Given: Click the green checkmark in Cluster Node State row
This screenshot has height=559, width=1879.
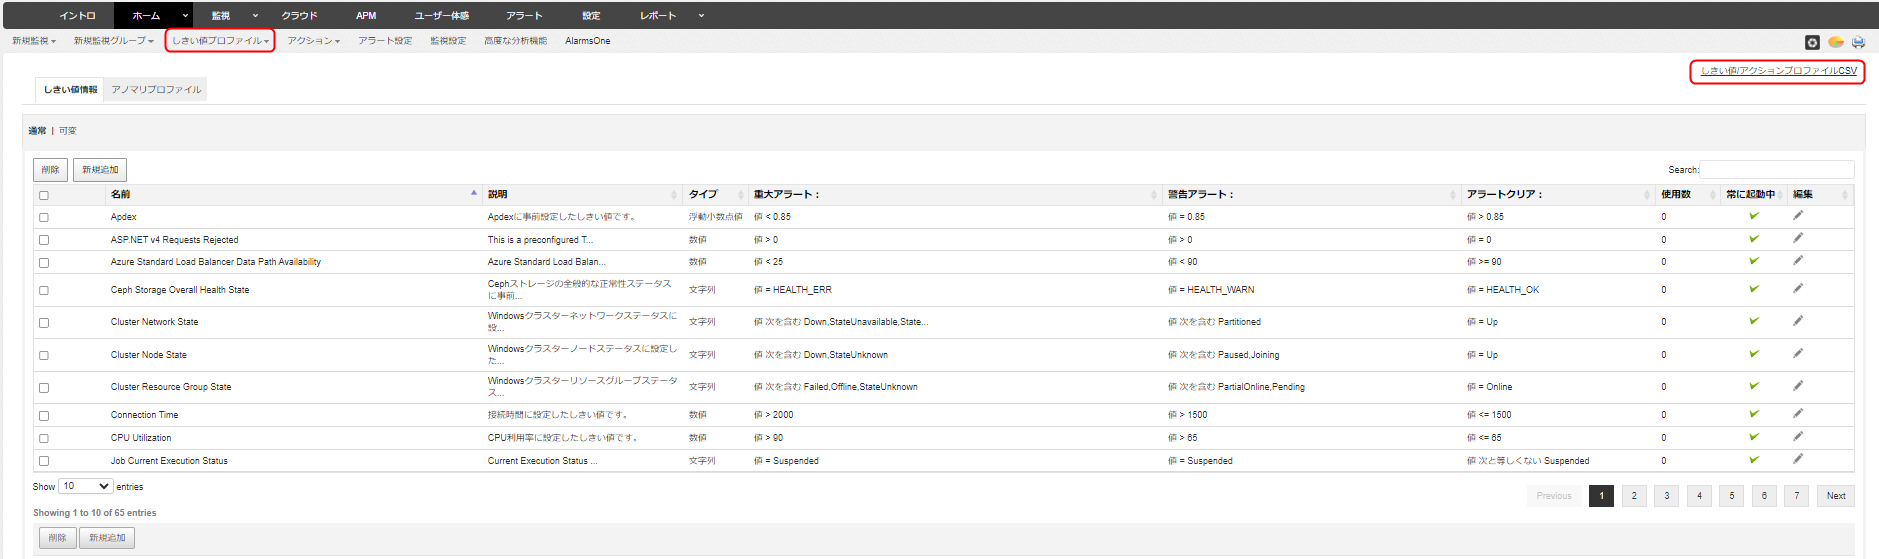Looking at the screenshot, I should [1753, 354].
